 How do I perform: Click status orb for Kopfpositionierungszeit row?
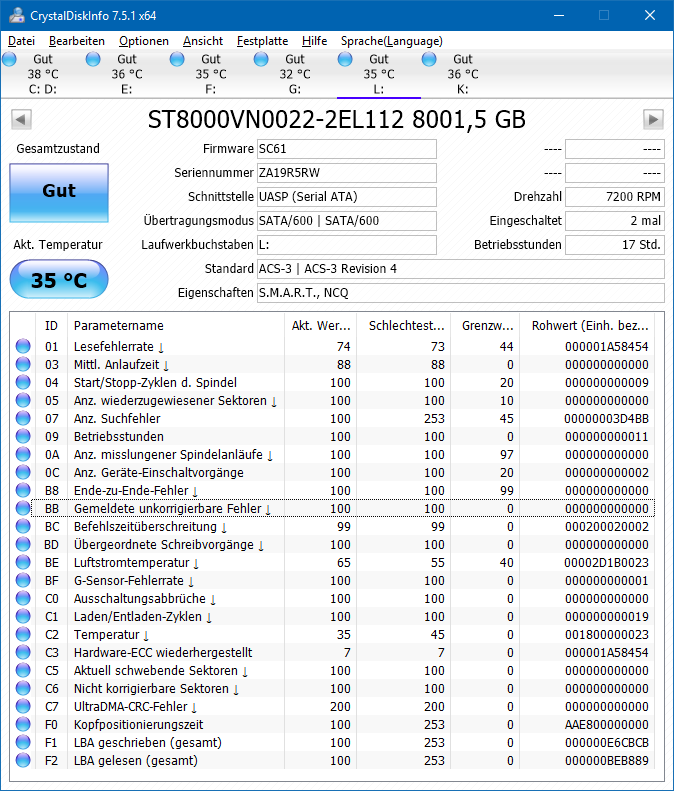[x=23, y=724]
